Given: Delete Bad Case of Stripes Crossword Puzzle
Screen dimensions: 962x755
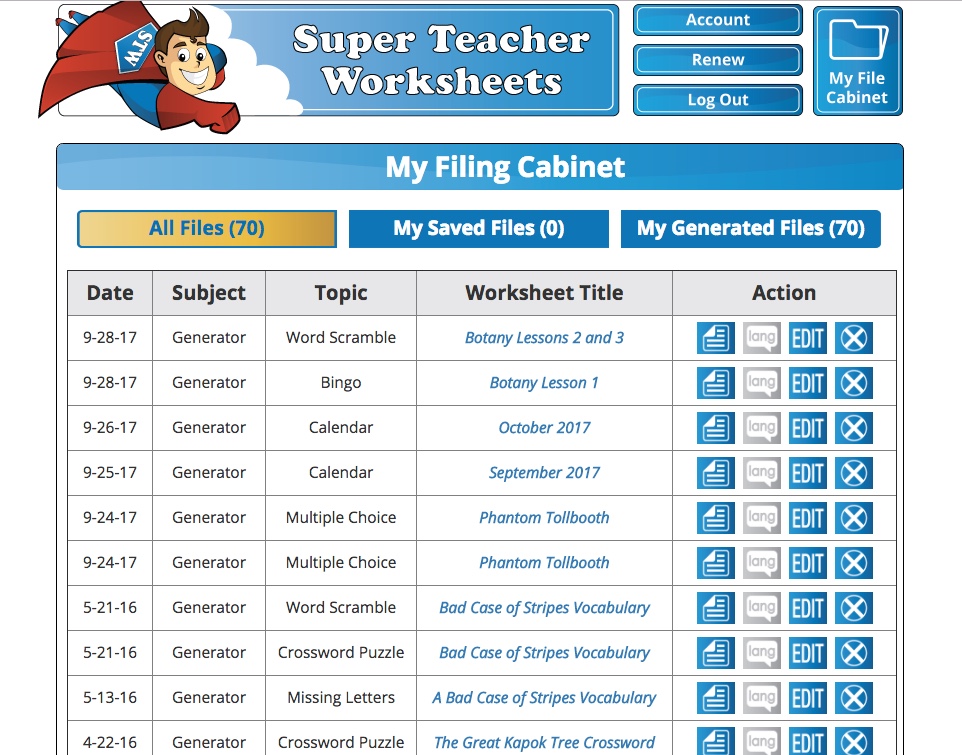Looking at the screenshot, I should (x=853, y=653).
